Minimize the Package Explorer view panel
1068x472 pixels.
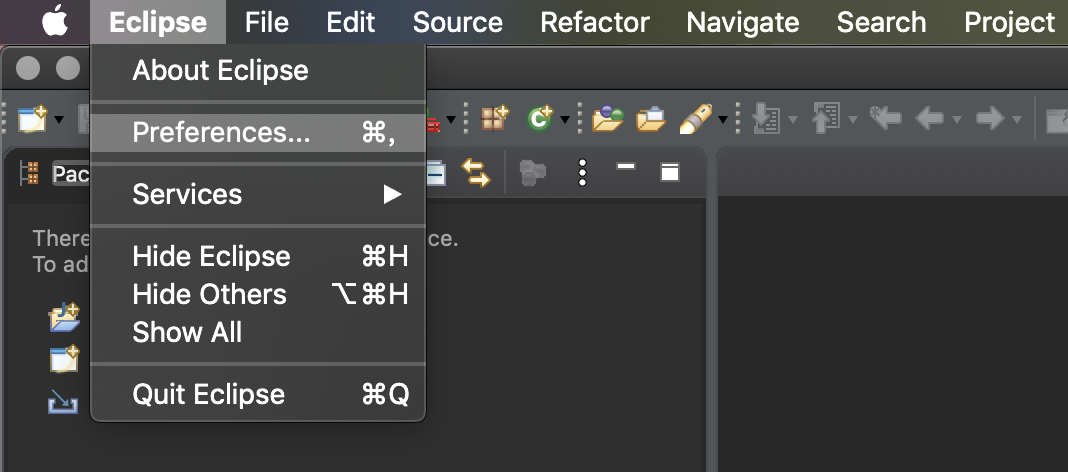coord(626,170)
